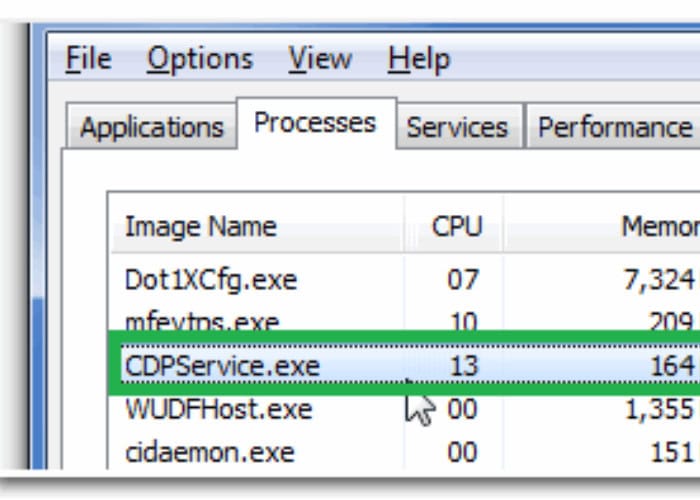Click the Memory column header
This screenshot has height=500, width=700.
(658, 227)
